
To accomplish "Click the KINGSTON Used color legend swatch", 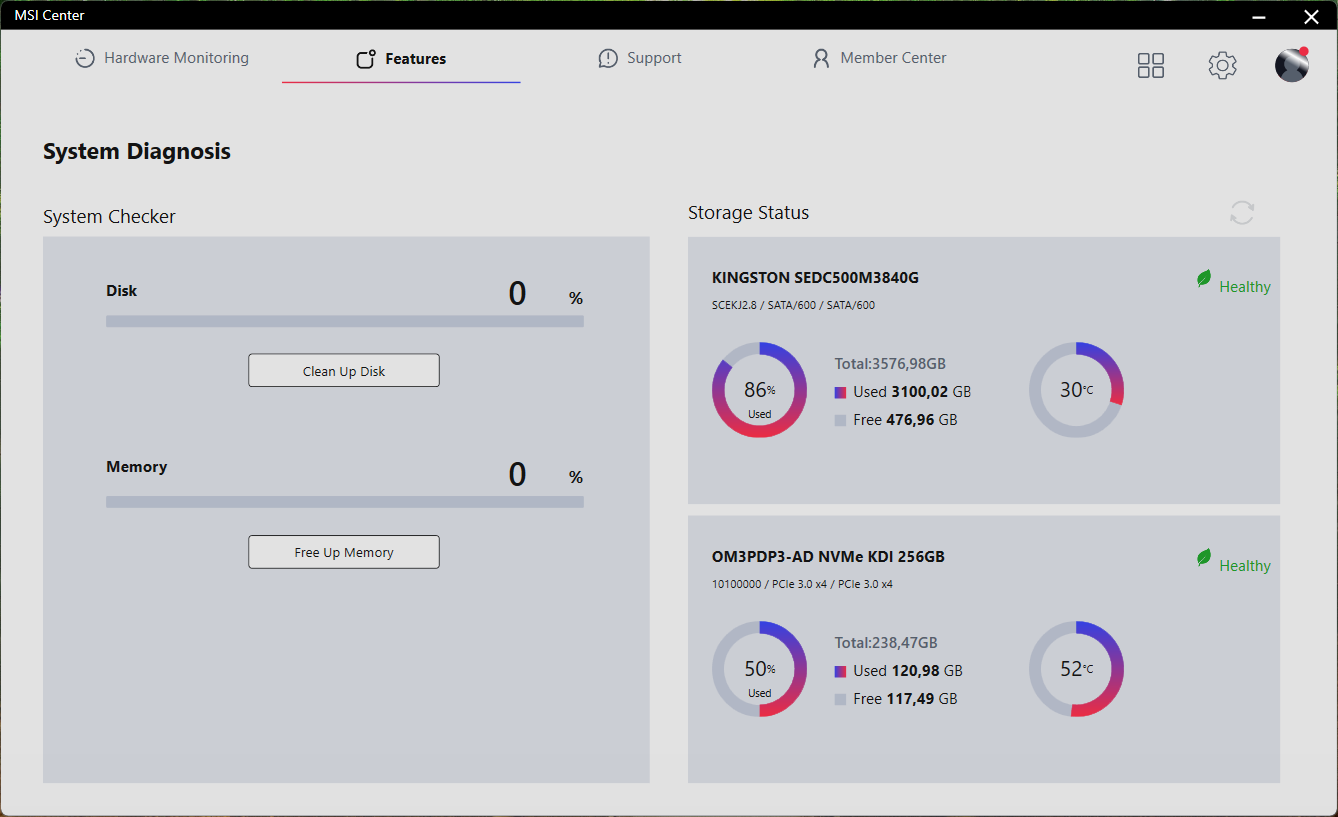I will tap(840, 393).
